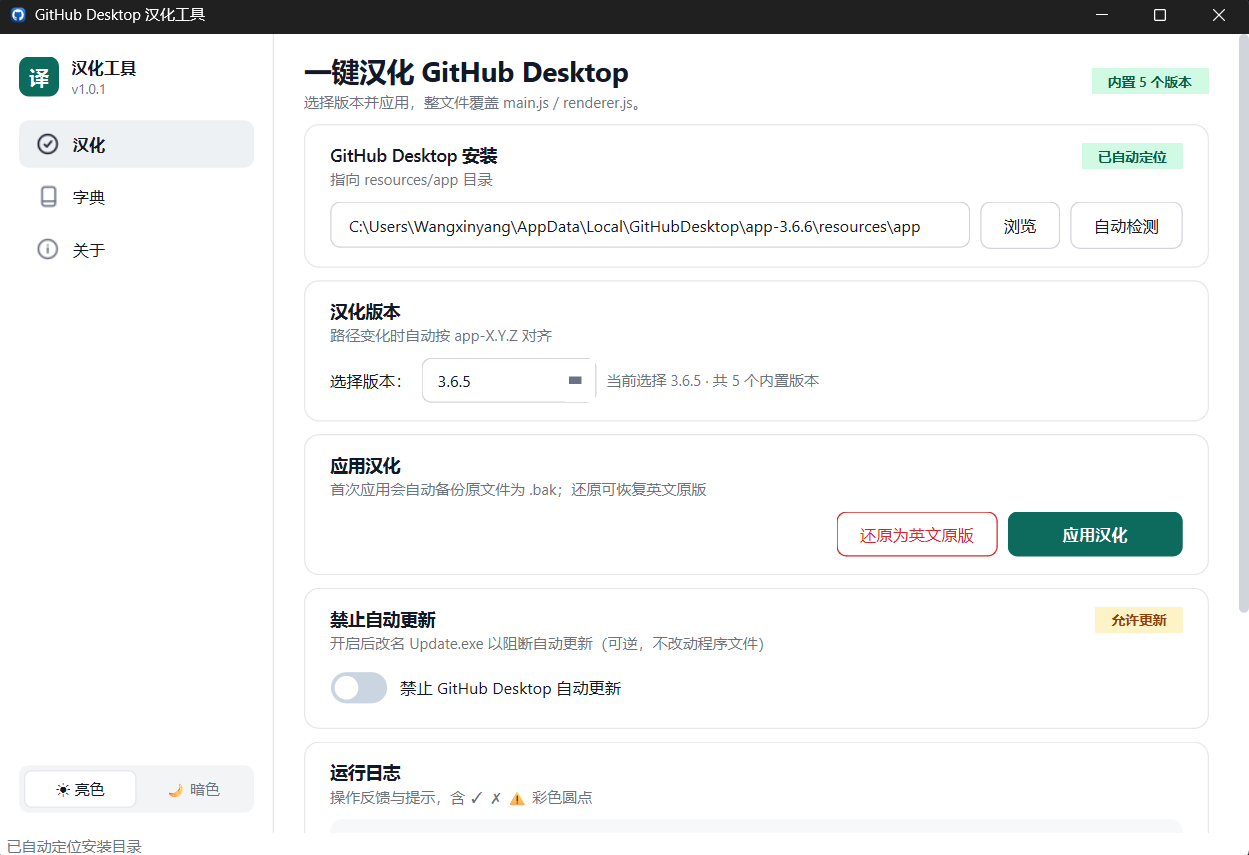Click the 已自动定位 status badge

(1132, 157)
